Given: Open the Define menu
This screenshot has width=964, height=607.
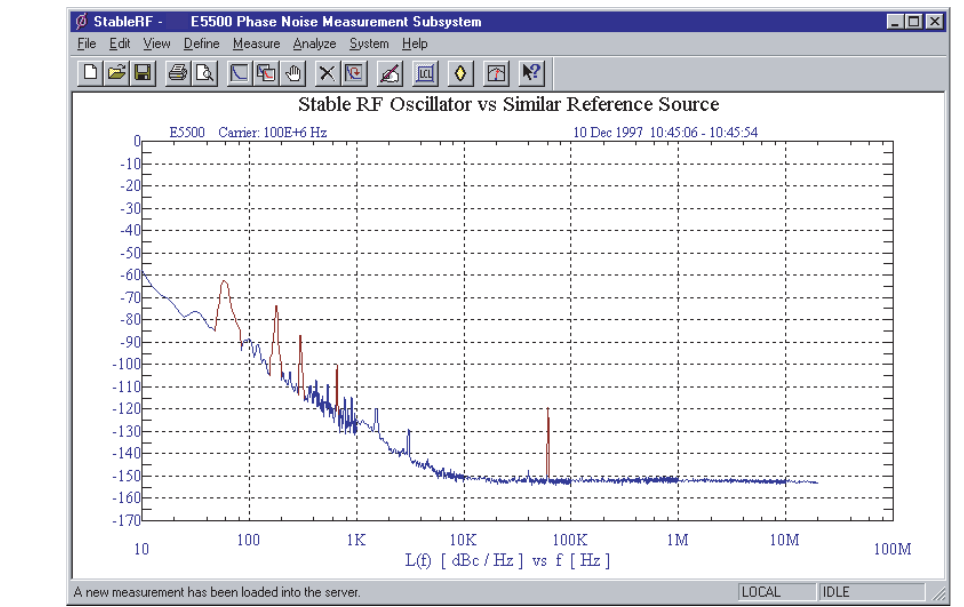Looking at the screenshot, I should 201,44.
